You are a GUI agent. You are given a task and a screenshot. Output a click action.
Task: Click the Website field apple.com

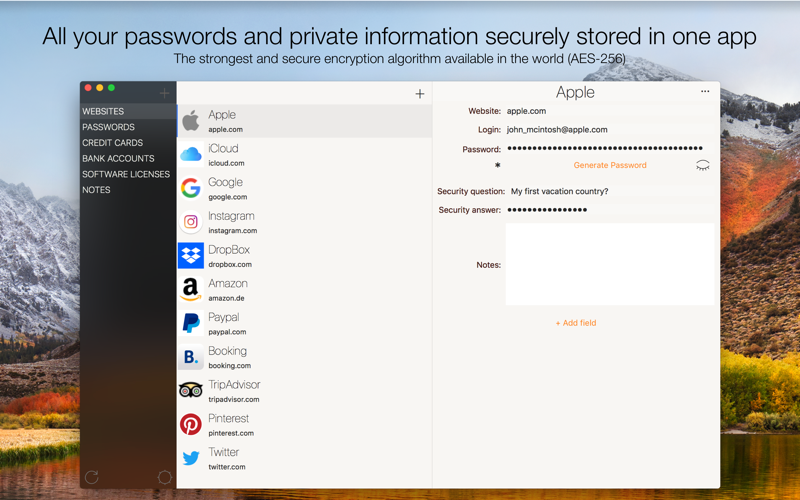[610, 111]
